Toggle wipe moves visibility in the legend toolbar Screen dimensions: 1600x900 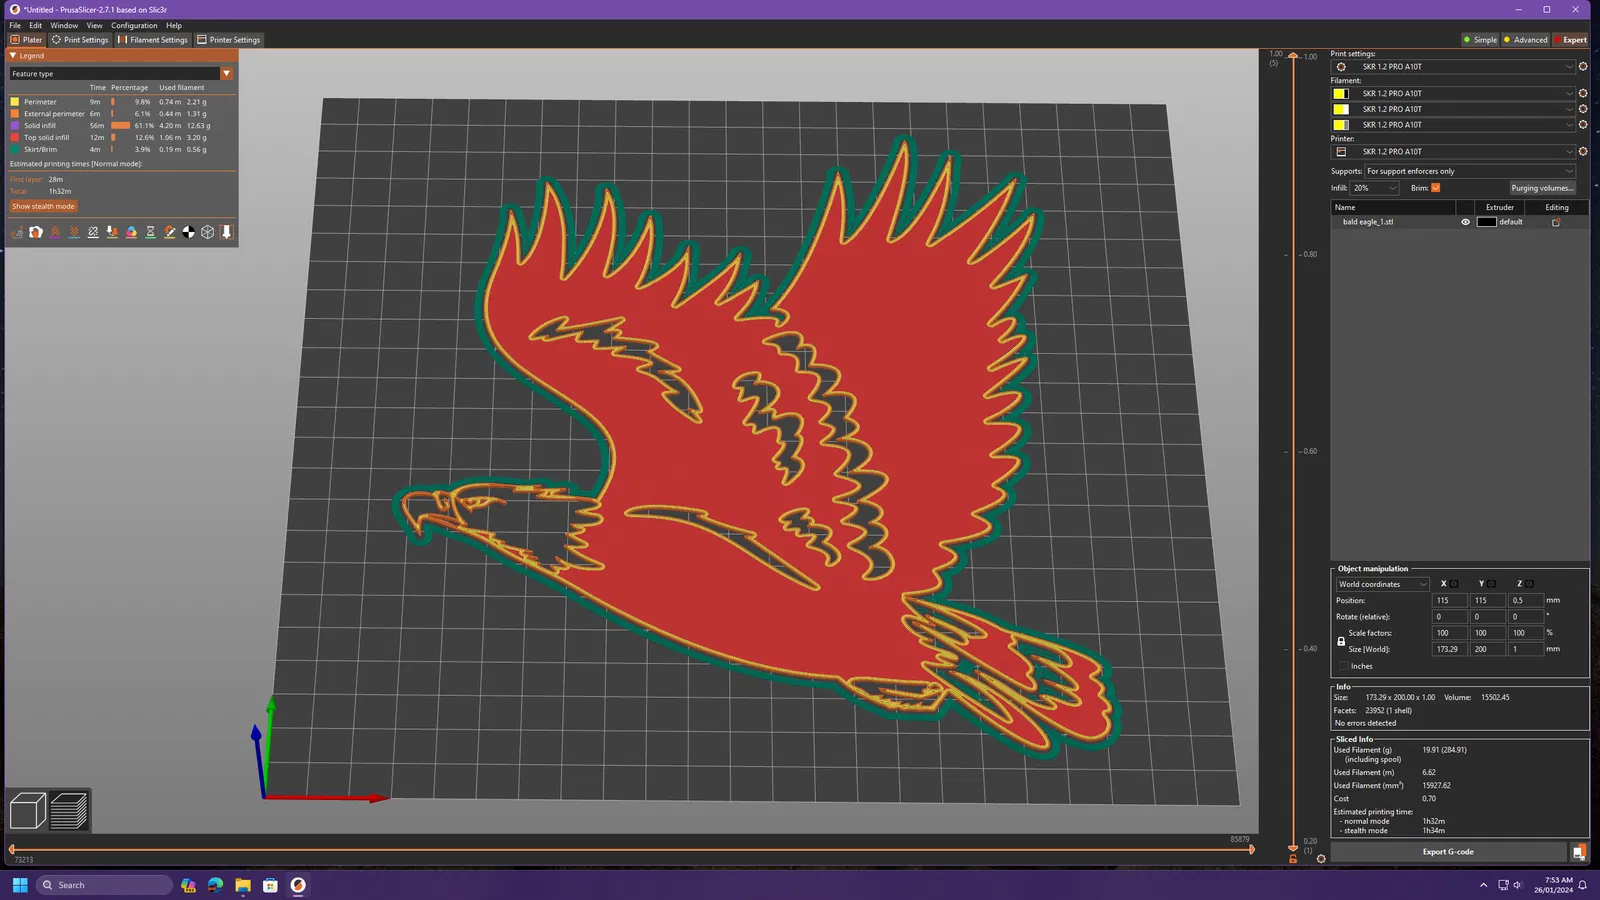coord(36,232)
